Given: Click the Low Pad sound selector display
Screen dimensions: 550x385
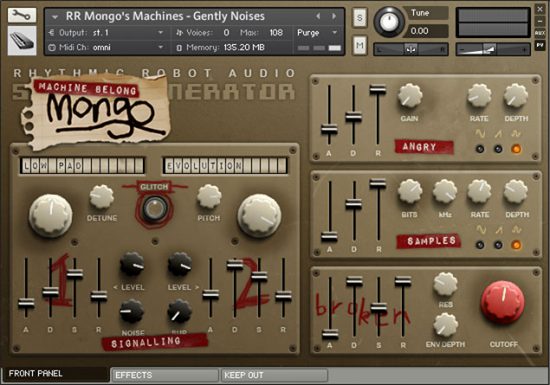Looking at the screenshot, I should pyautogui.click(x=82, y=166).
